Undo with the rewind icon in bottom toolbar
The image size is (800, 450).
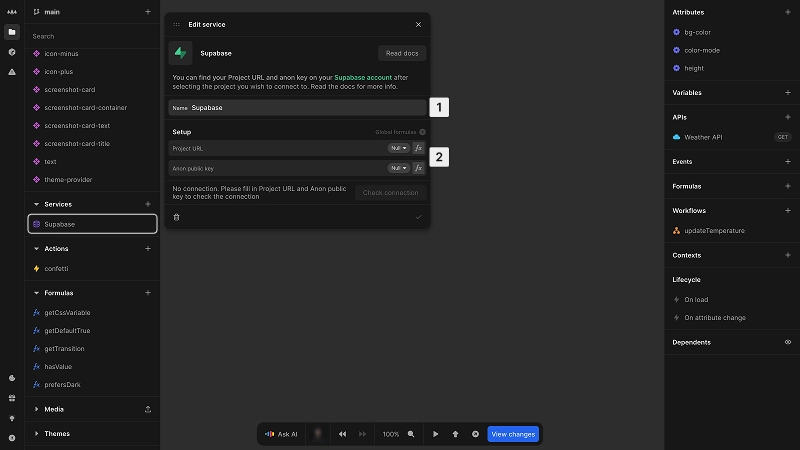(x=342, y=434)
